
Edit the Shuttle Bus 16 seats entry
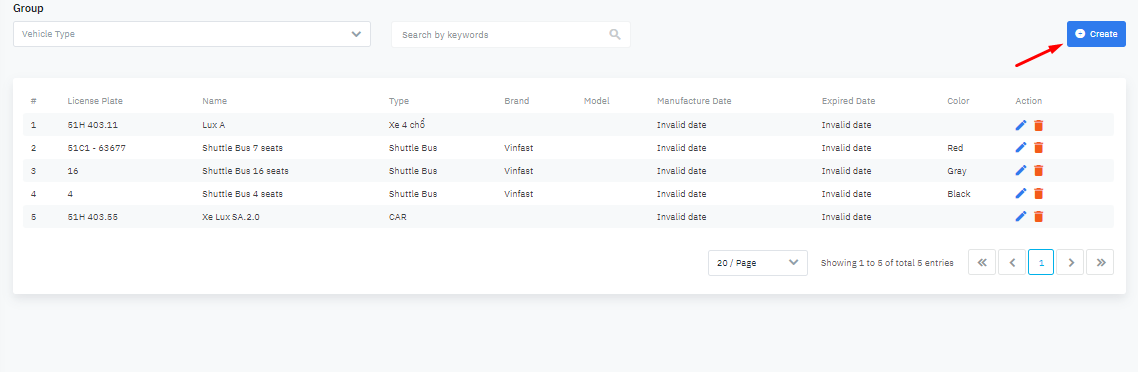point(1020,170)
